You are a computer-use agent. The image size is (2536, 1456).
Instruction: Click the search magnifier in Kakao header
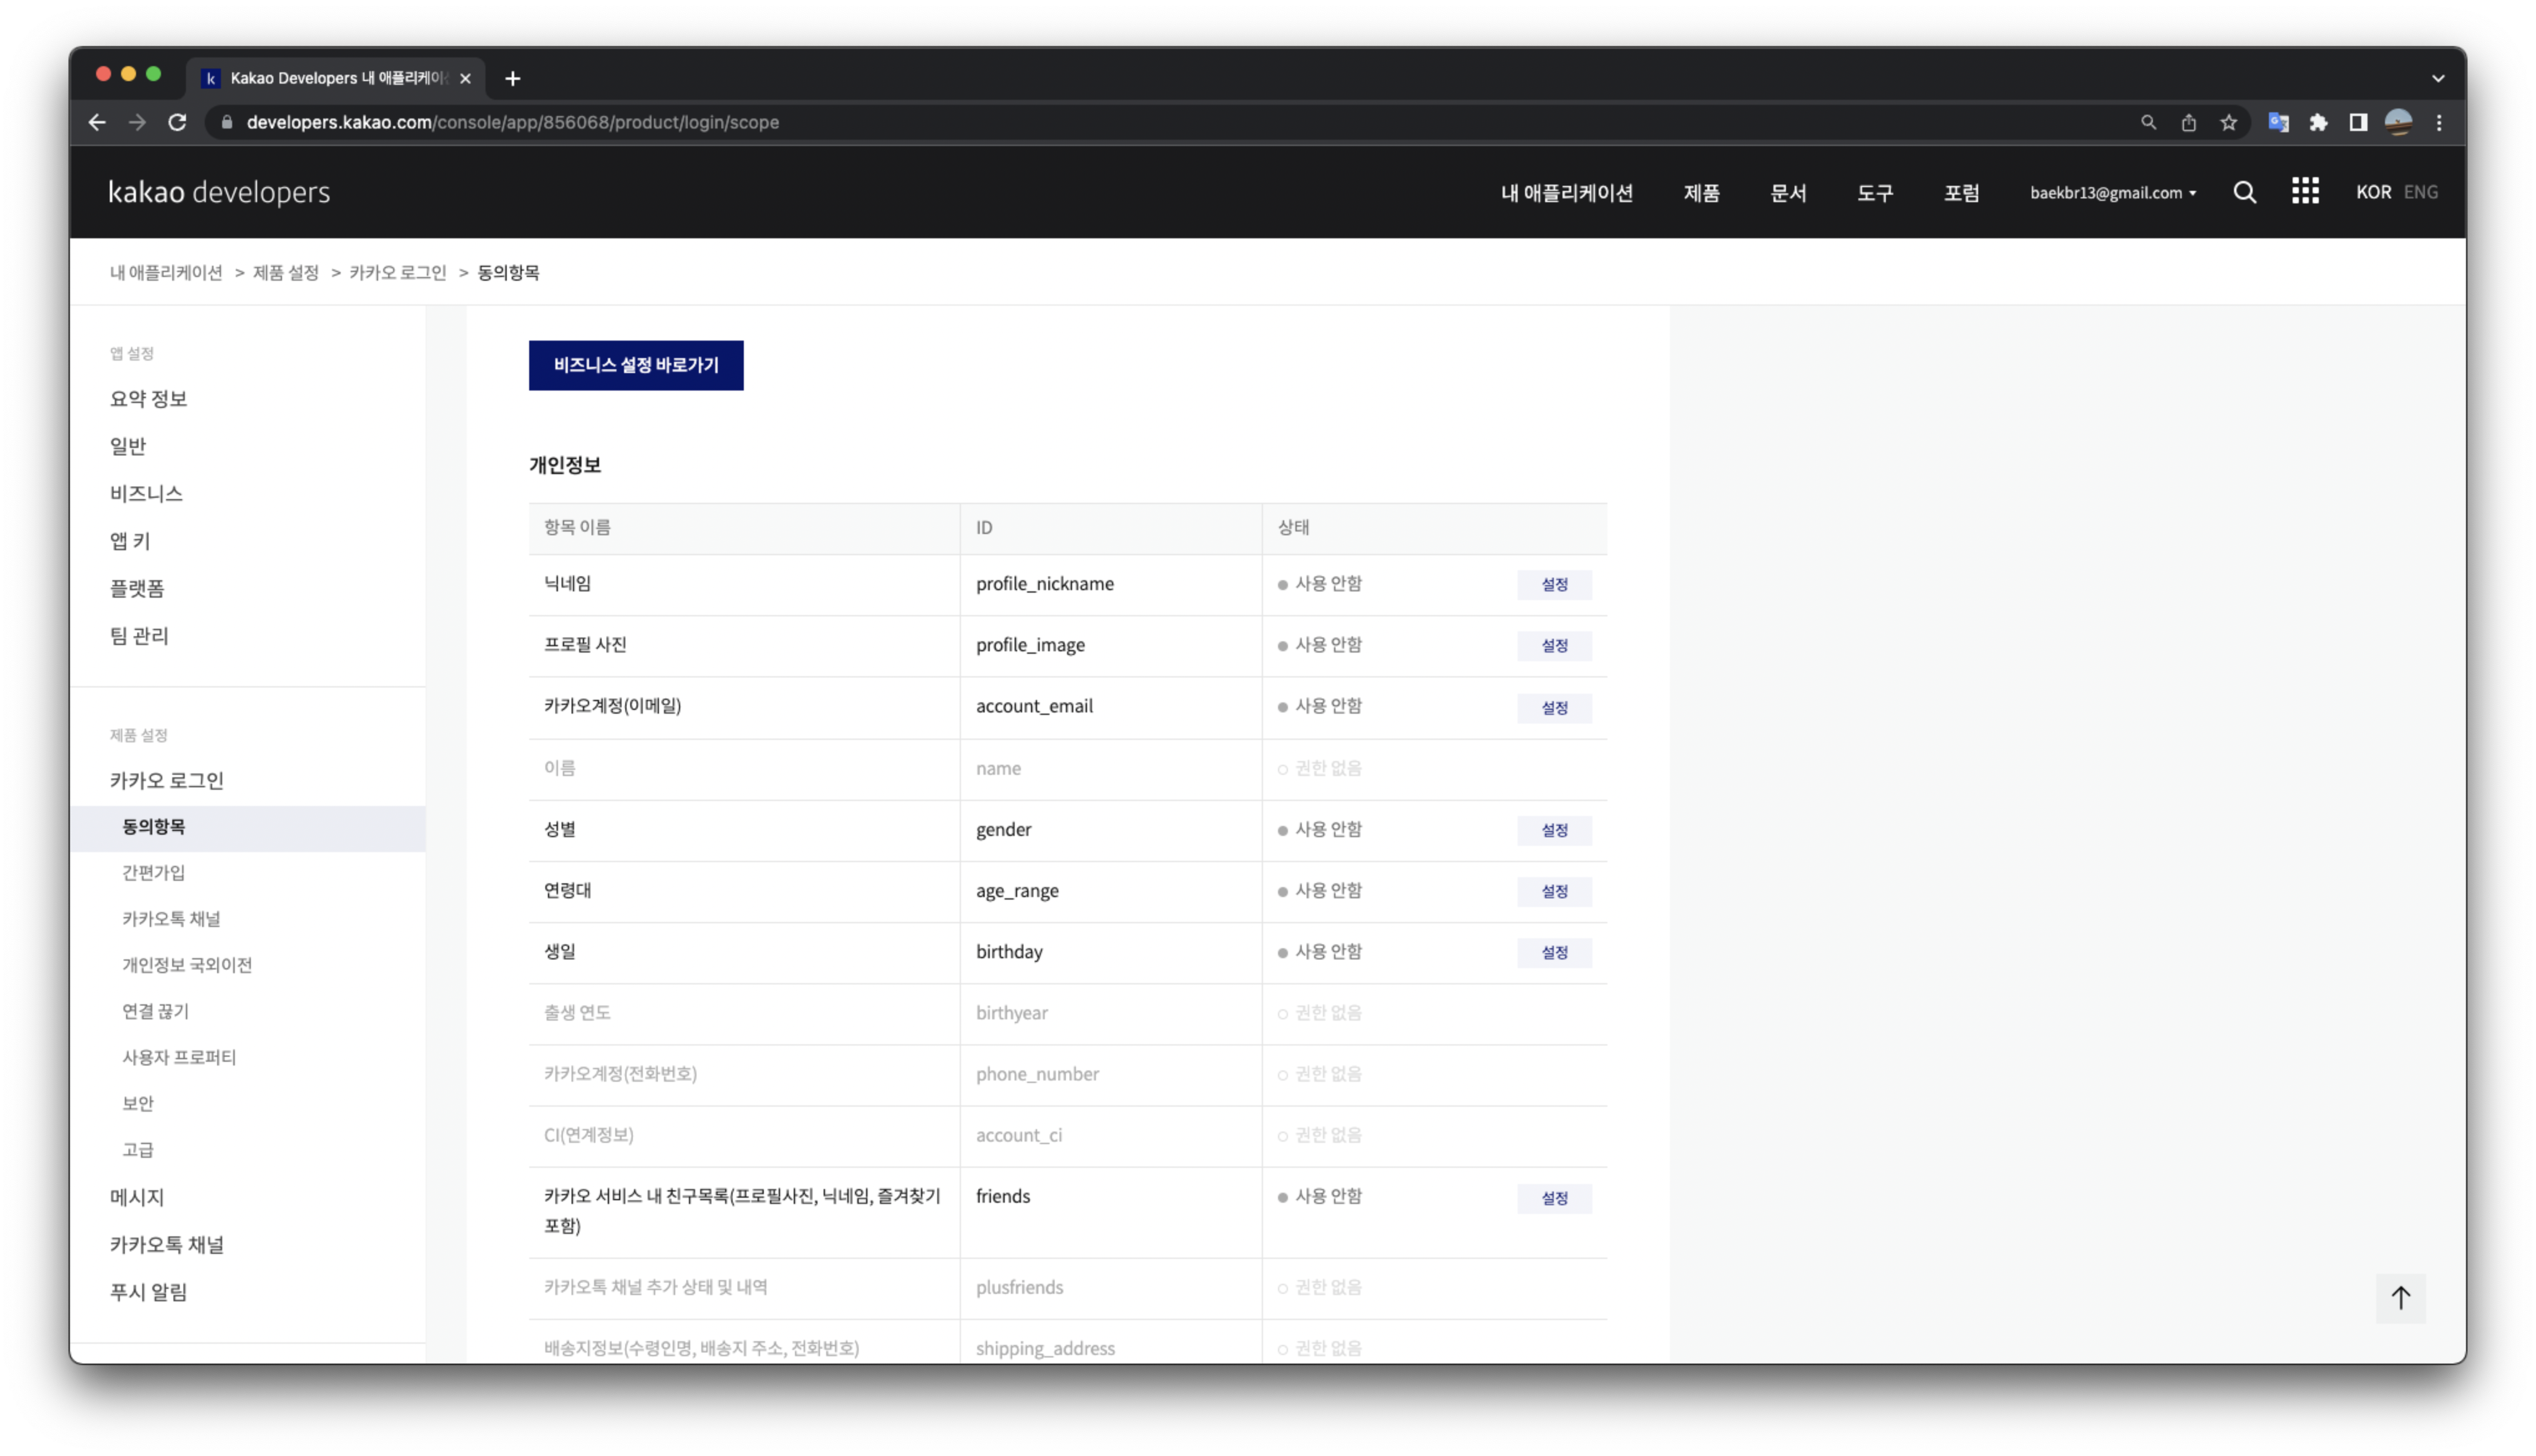point(2244,192)
